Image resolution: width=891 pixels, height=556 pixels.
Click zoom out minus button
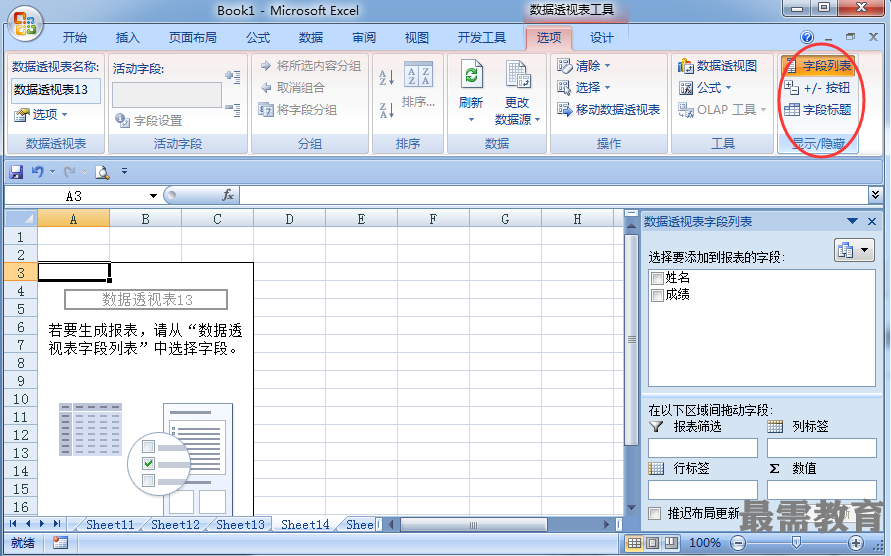[x=738, y=543]
